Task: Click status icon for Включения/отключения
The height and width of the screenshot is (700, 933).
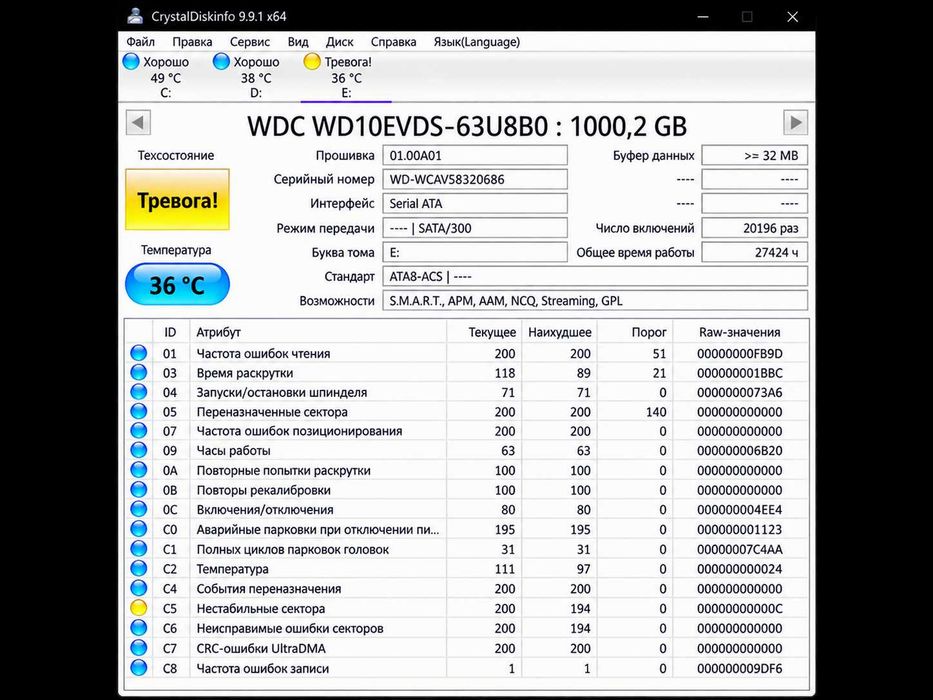Action: [x=139, y=509]
